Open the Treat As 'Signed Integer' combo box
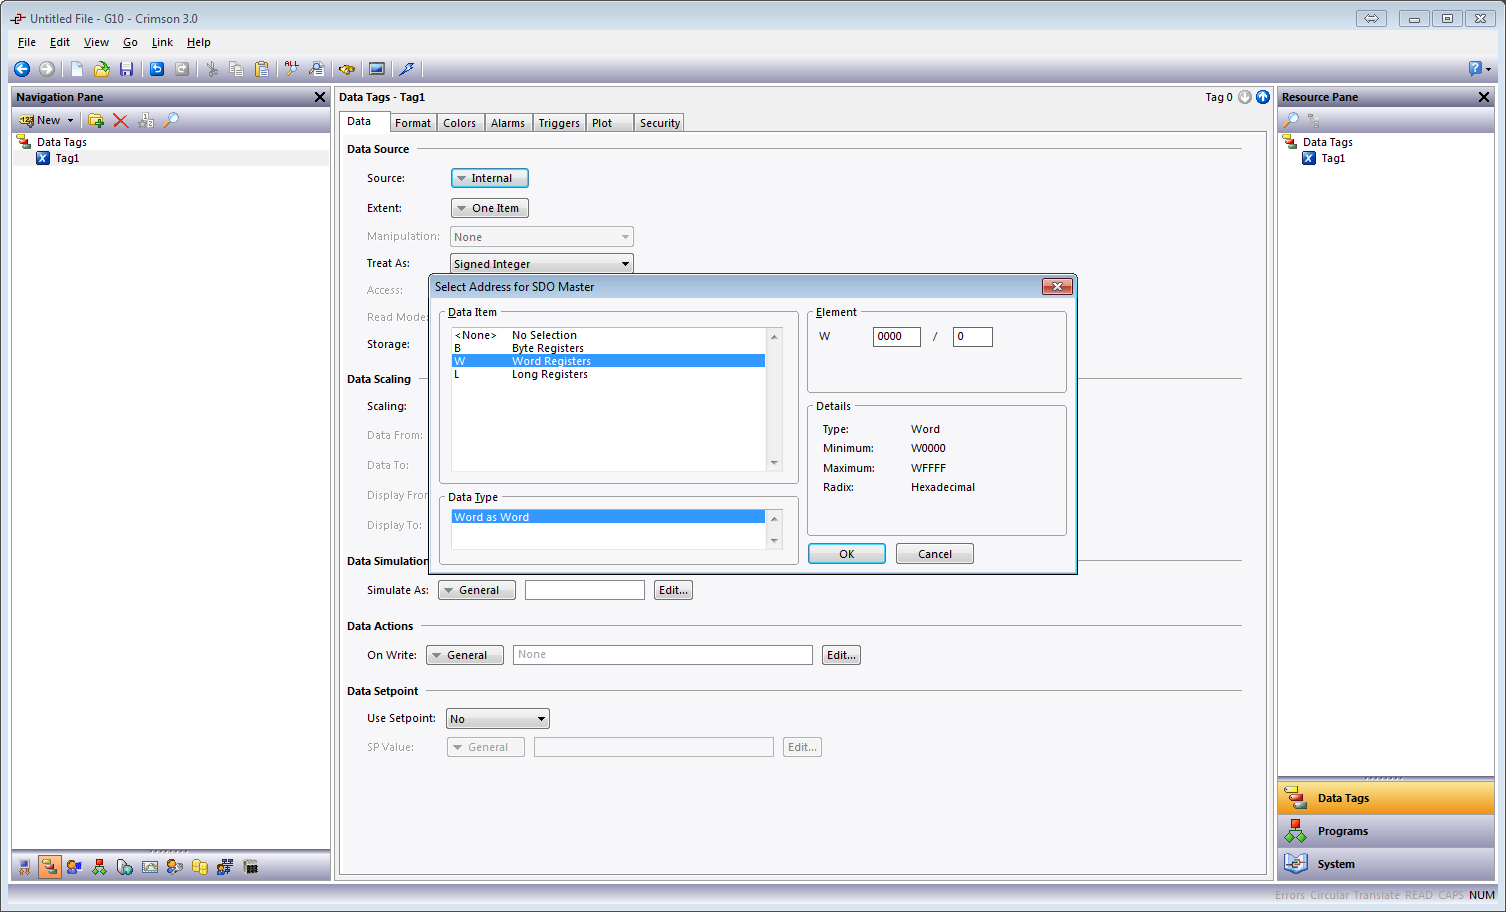This screenshot has width=1506, height=912. tap(542, 264)
